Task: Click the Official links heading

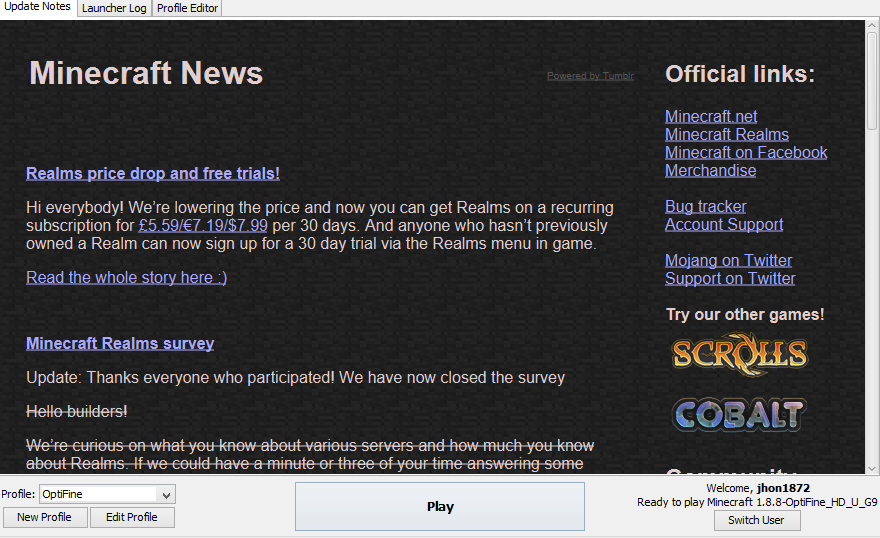Action: point(740,74)
